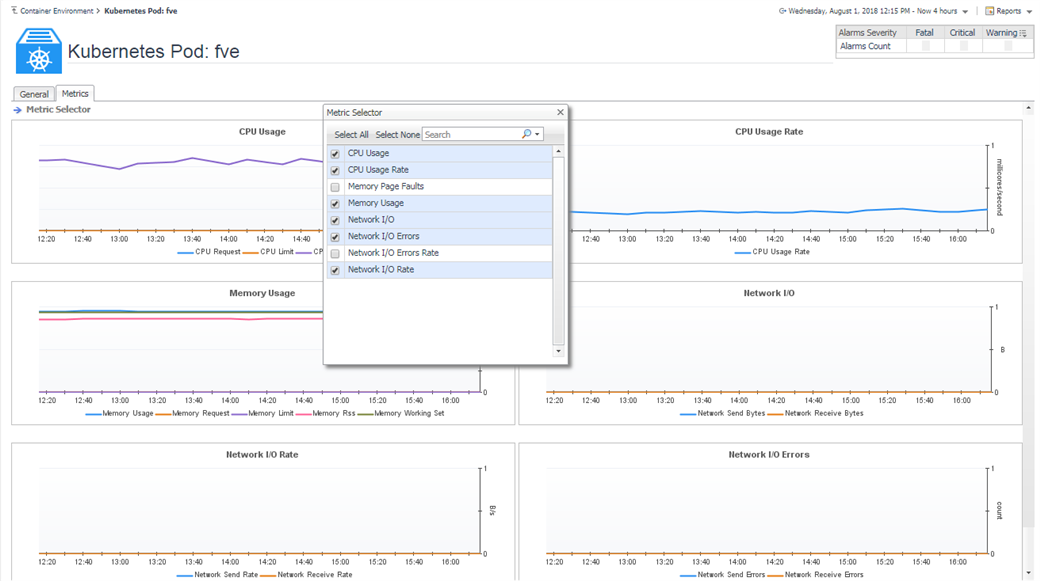Click the page scrollbar down arrow
Viewport: 1040px width, 581px height.
coord(1029,574)
